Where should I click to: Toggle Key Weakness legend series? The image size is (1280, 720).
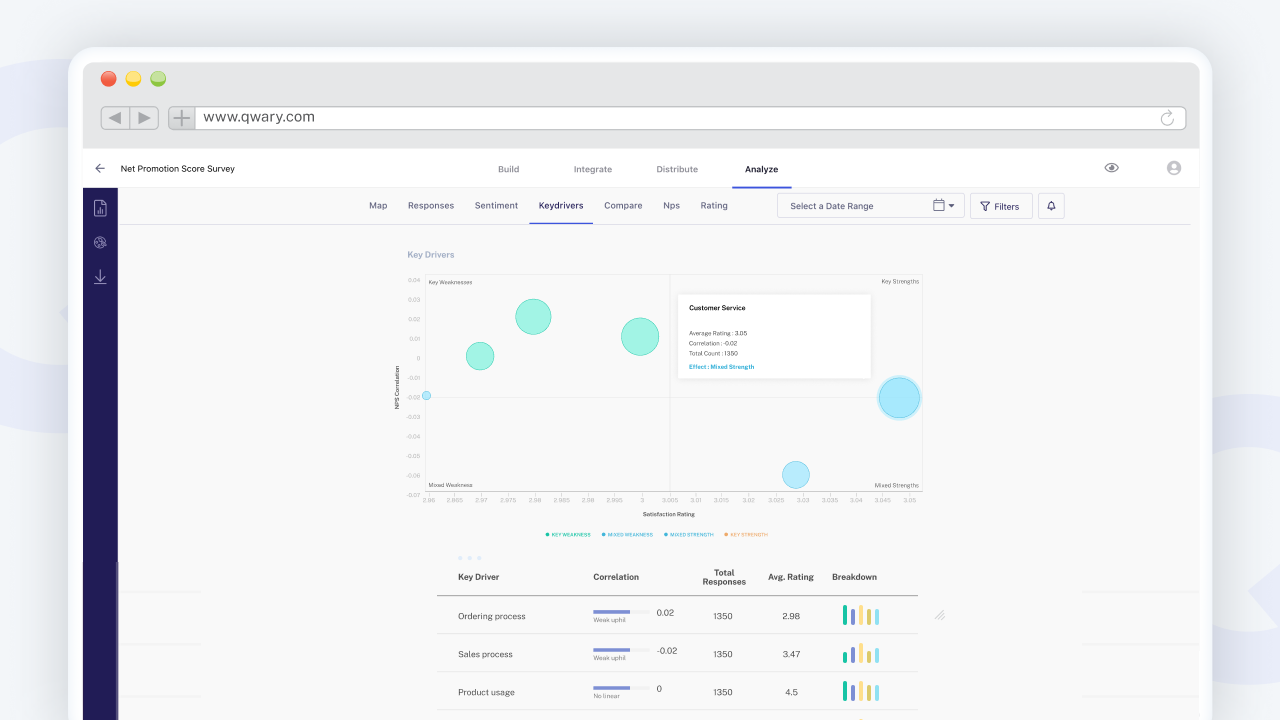[x=568, y=535]
